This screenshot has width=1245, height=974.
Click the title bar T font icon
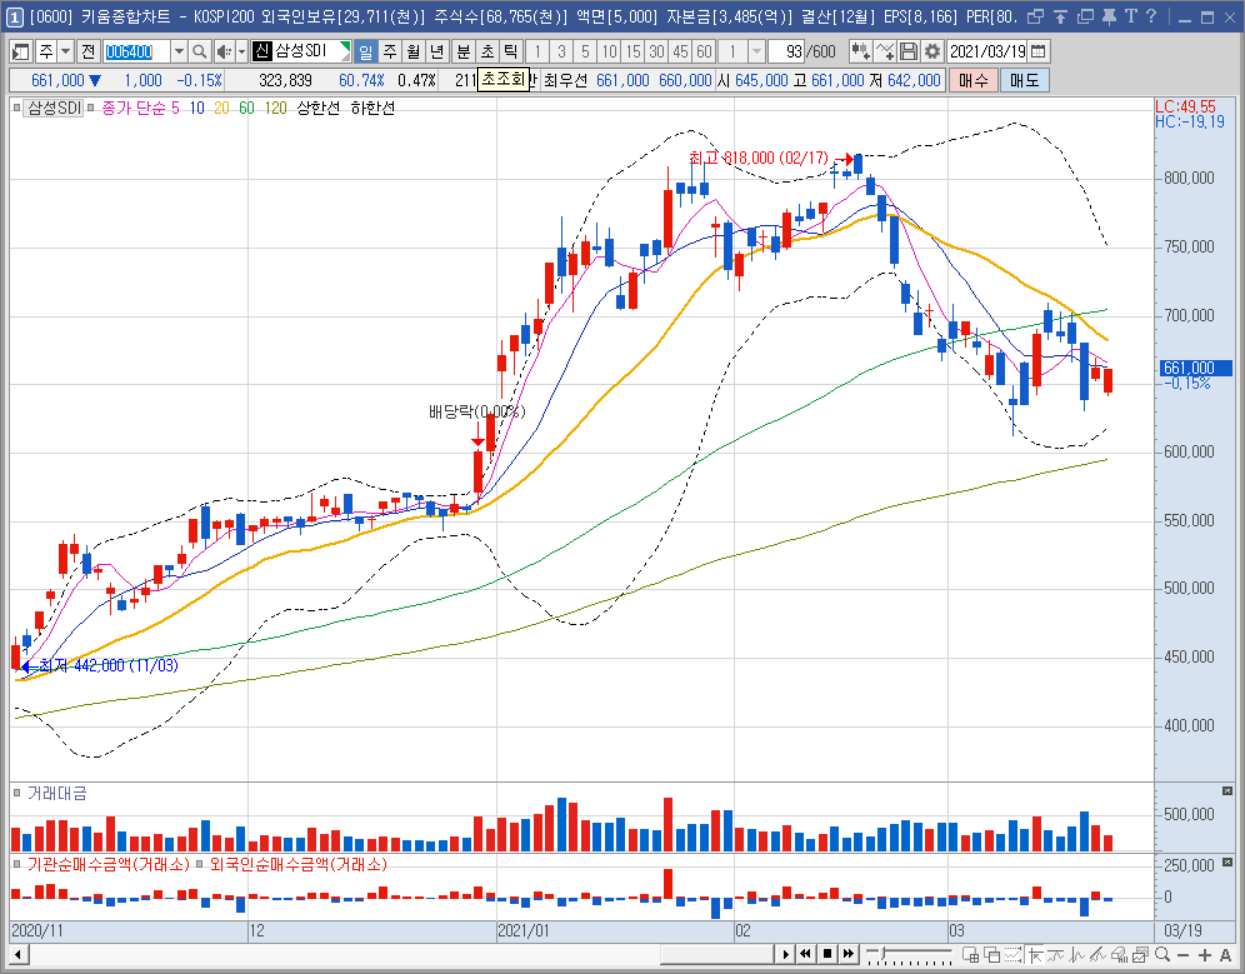[x=1131, y=16]
